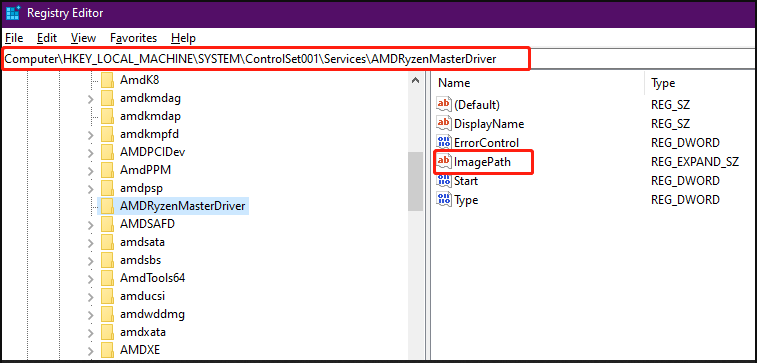Select the ErrorControl value name
This screenshot has height=363, width=757.
[487, 143]
